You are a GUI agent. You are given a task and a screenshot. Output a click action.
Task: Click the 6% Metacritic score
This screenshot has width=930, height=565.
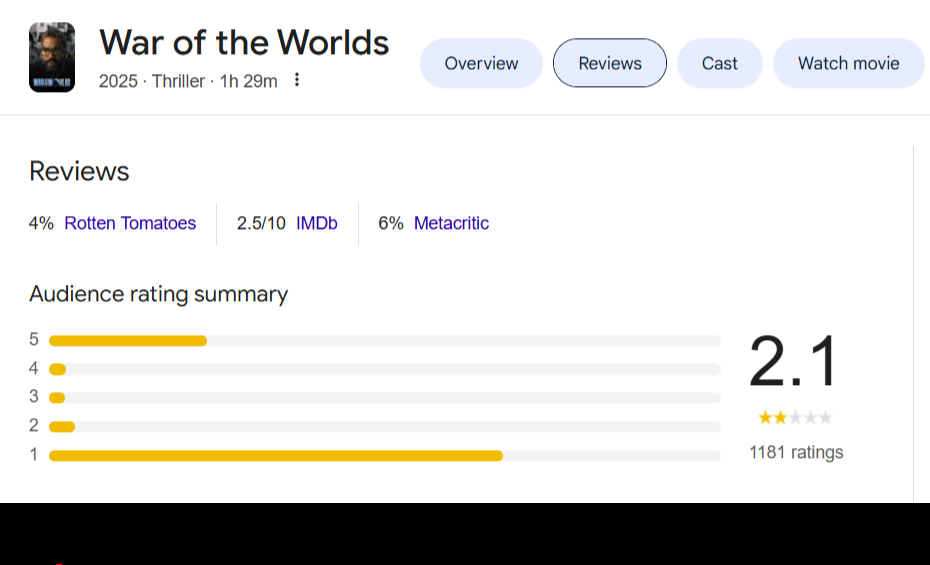tap(391, 224)
